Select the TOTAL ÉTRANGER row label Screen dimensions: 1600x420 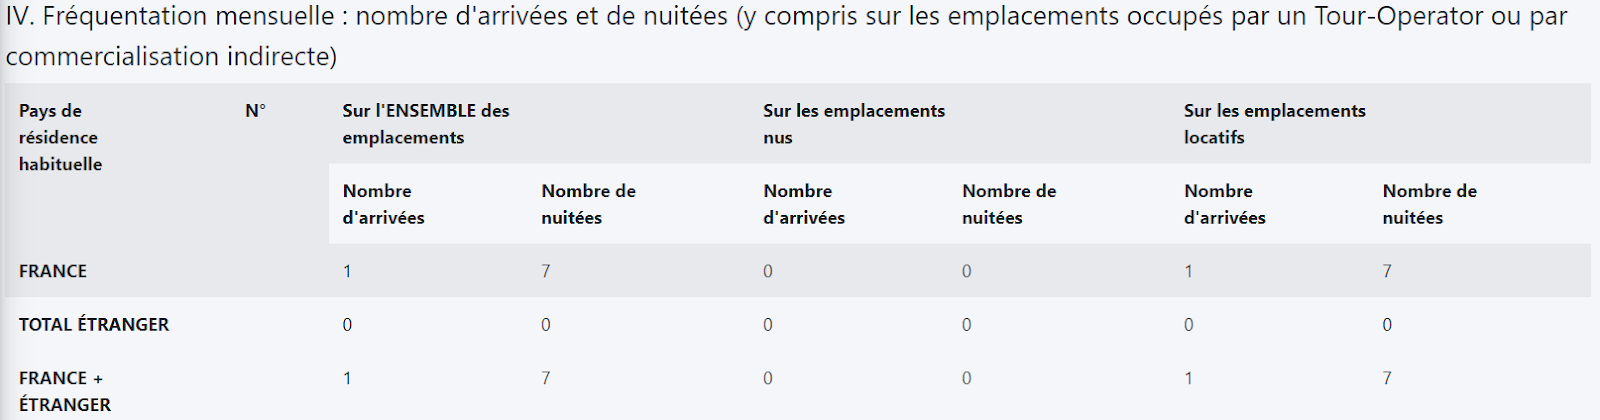coord(94,324)
